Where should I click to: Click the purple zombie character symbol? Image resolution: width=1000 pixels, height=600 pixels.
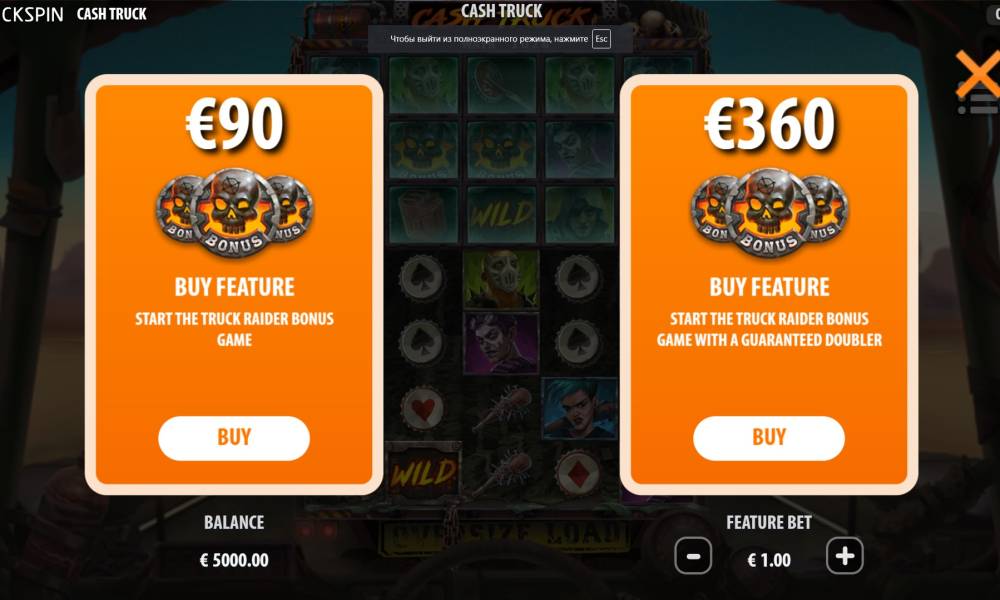pyautogui.click(x=501, y=343)
